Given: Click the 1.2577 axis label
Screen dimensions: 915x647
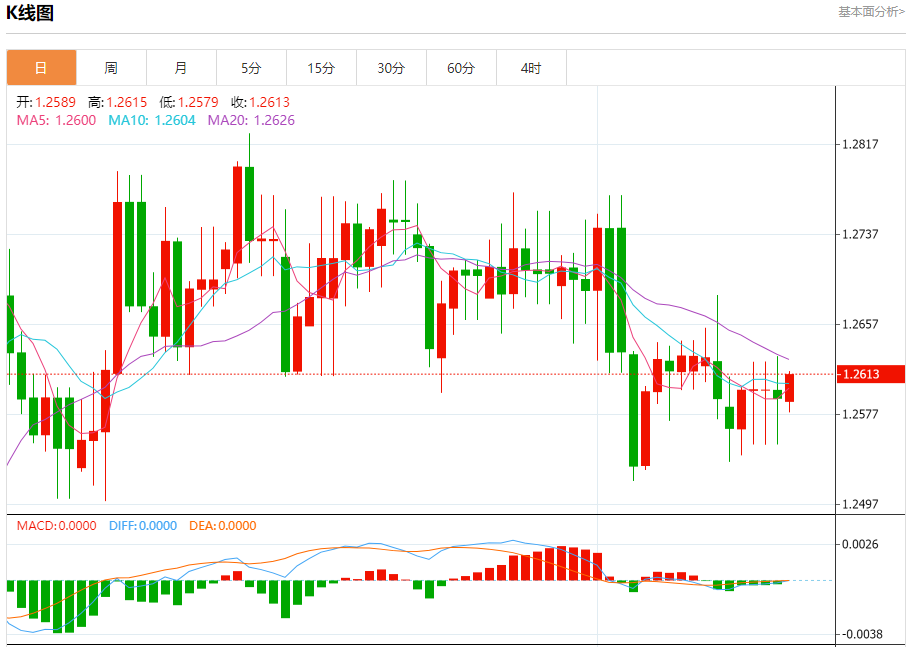Looking at the screenshot, I should click(860, 414).
